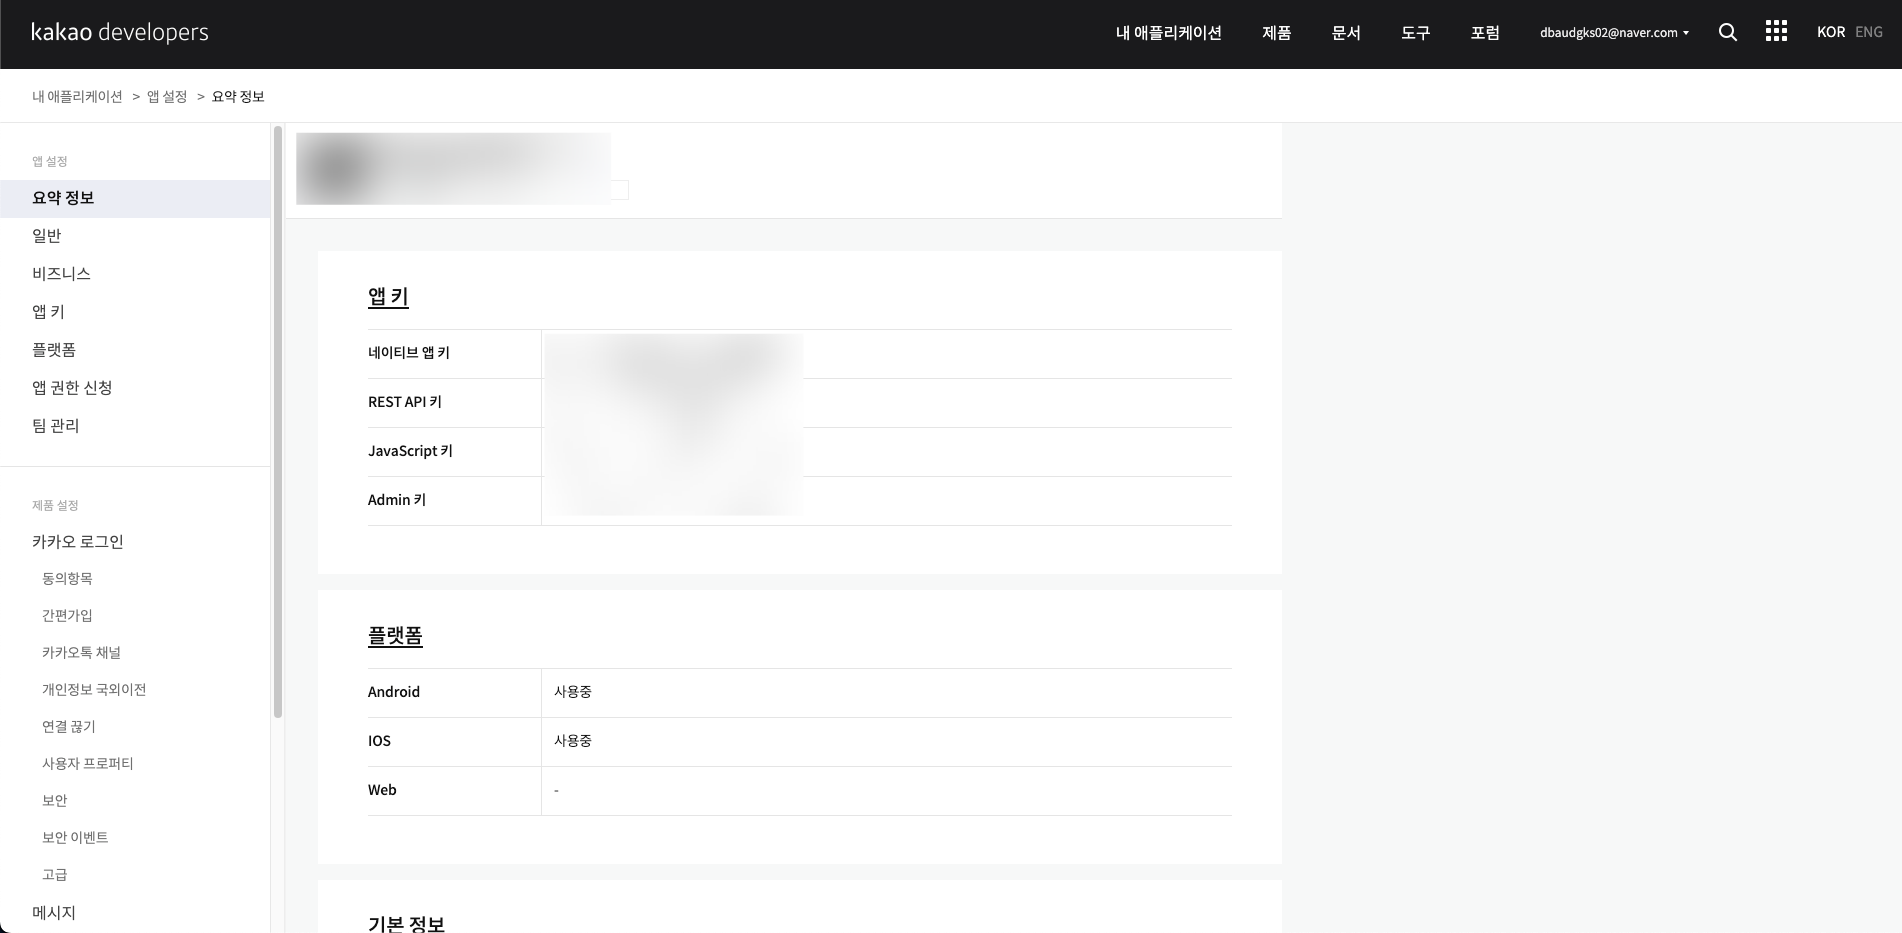Viewport: 1902px width, 933px height.
Task: Click the 기본 정보 section heading
Action: (x=406, y=923)
